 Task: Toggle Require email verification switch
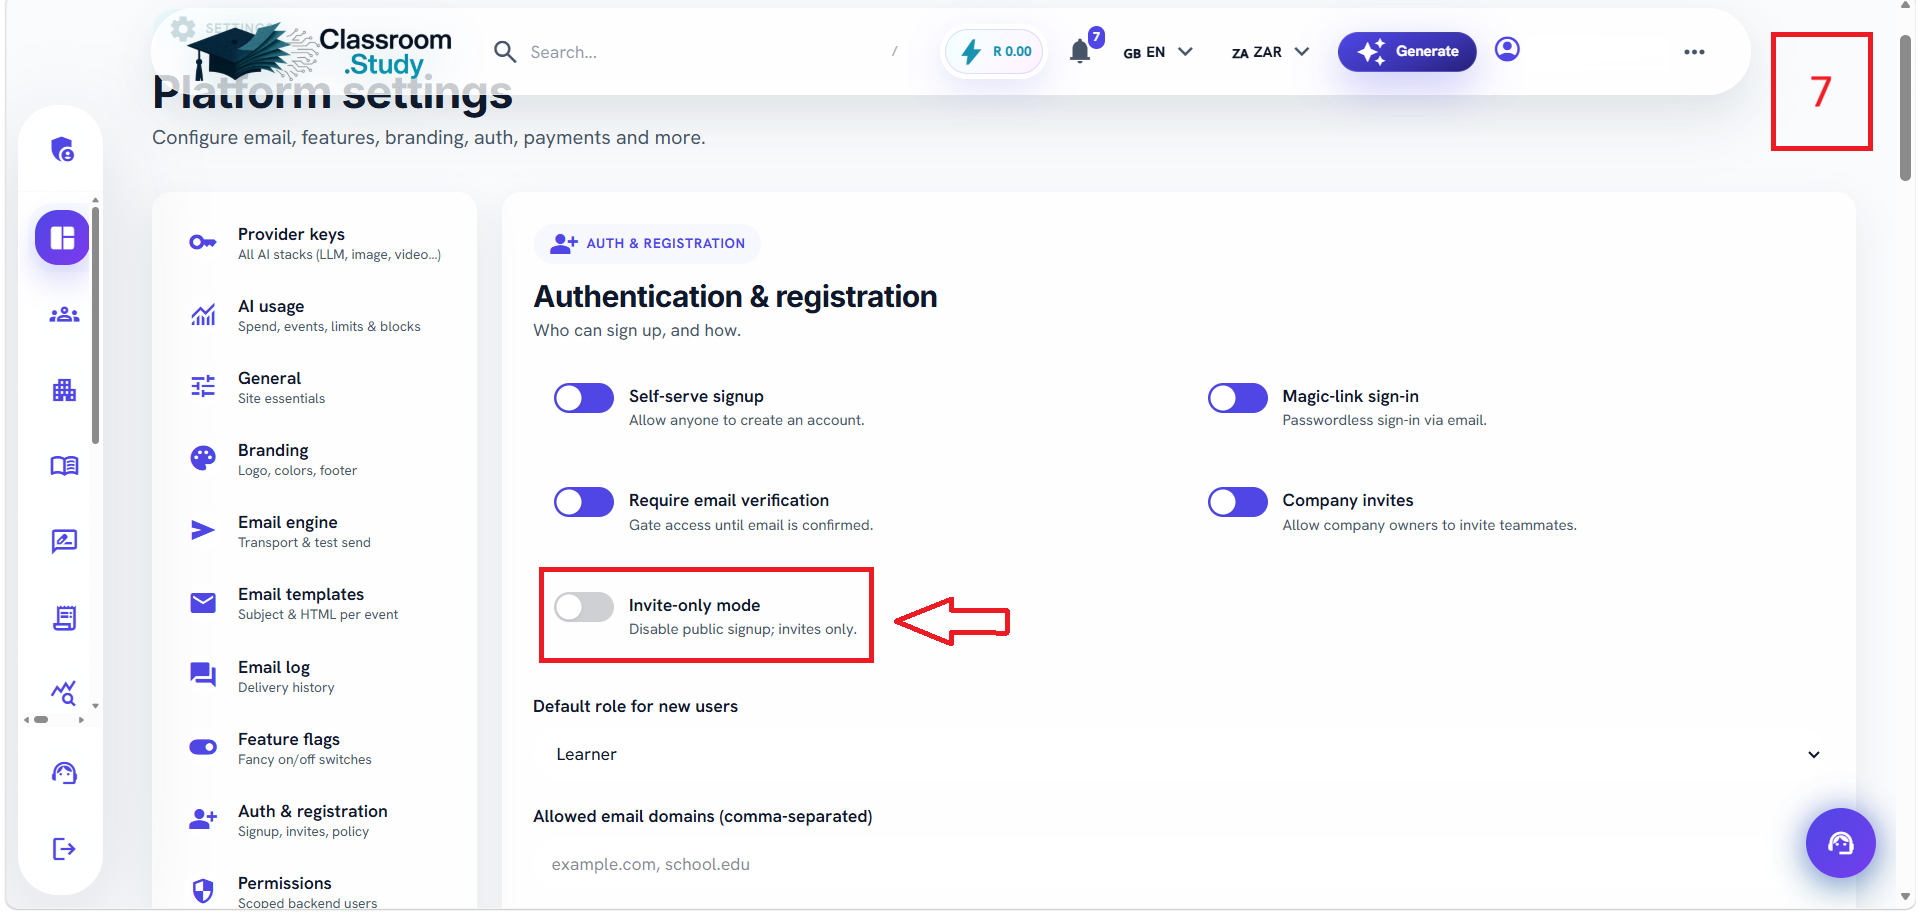584,502
